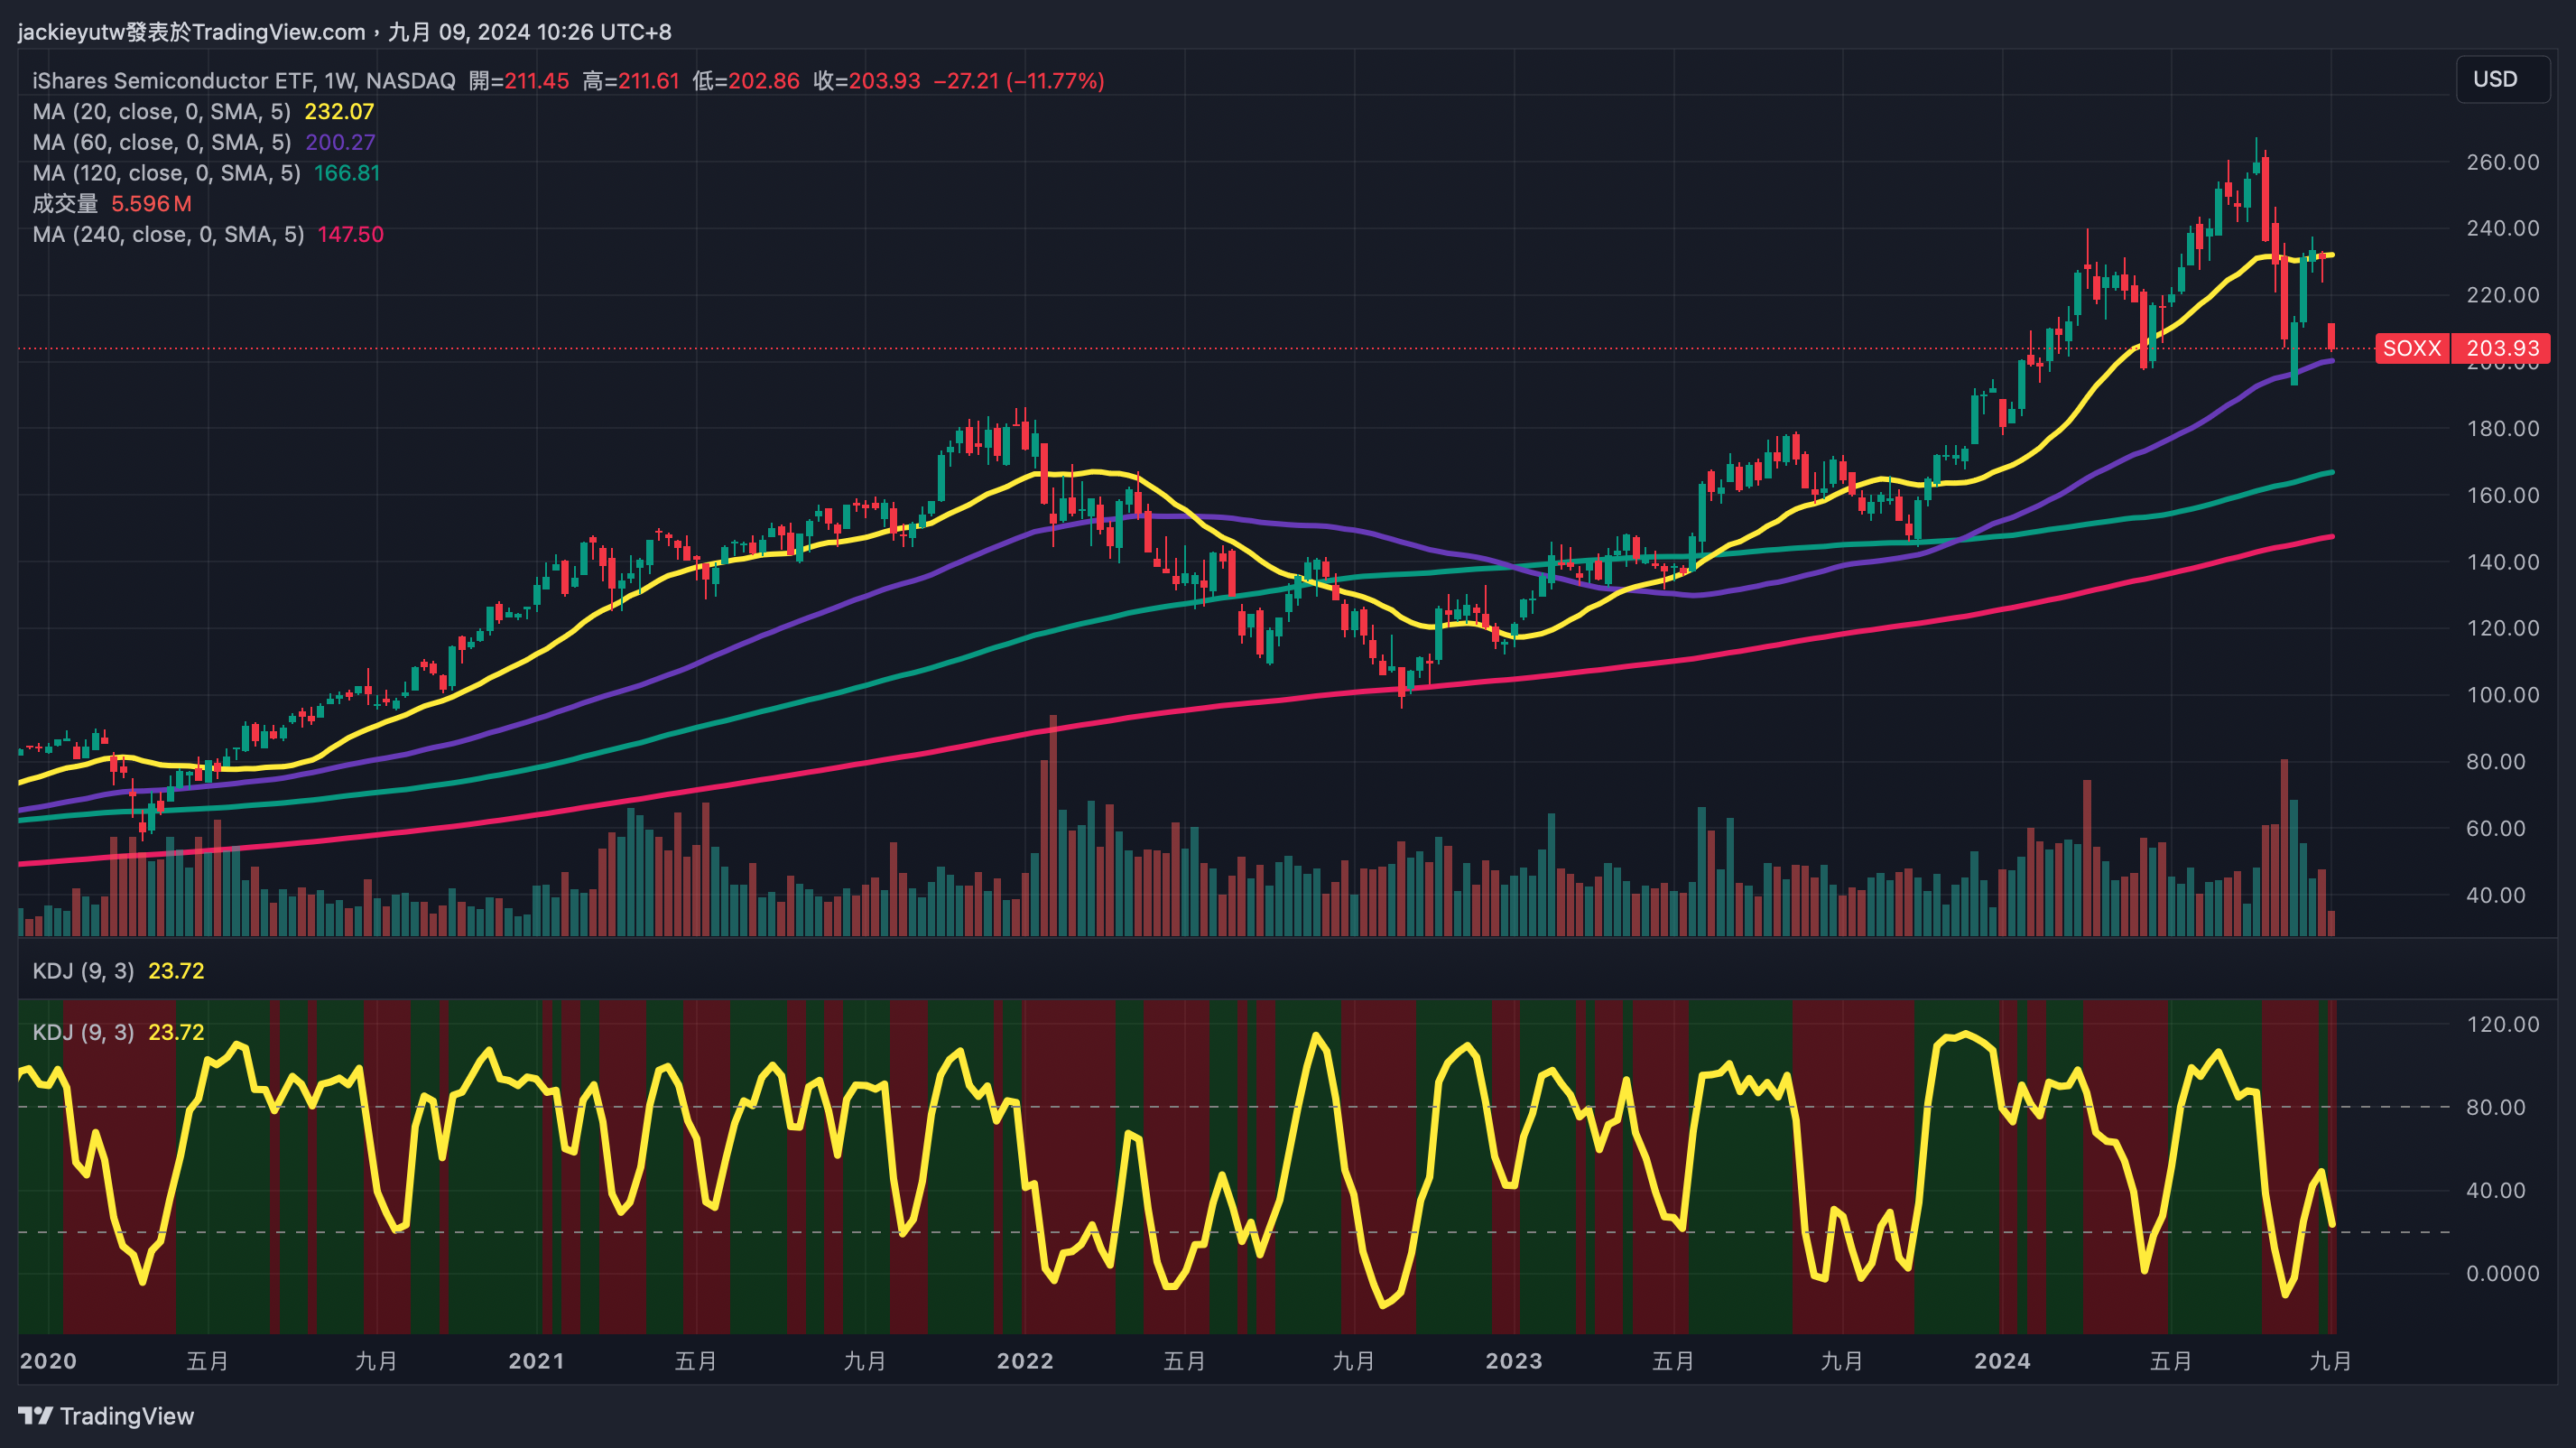Click the 2023 label on the time axis
The image size is (2576, 1448).
coord(1513,1361)
